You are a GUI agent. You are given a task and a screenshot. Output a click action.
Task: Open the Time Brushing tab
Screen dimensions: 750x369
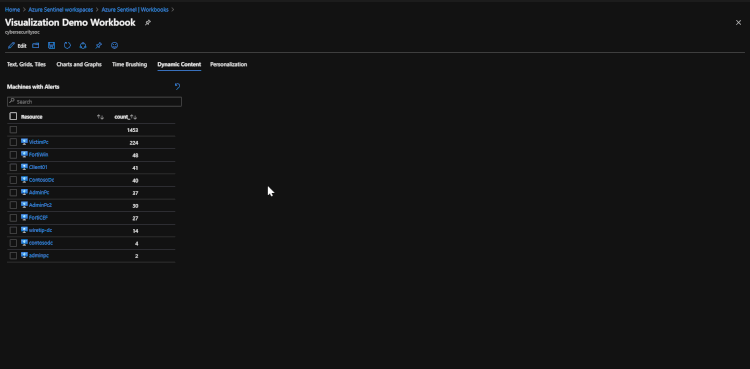coord(130,64)
